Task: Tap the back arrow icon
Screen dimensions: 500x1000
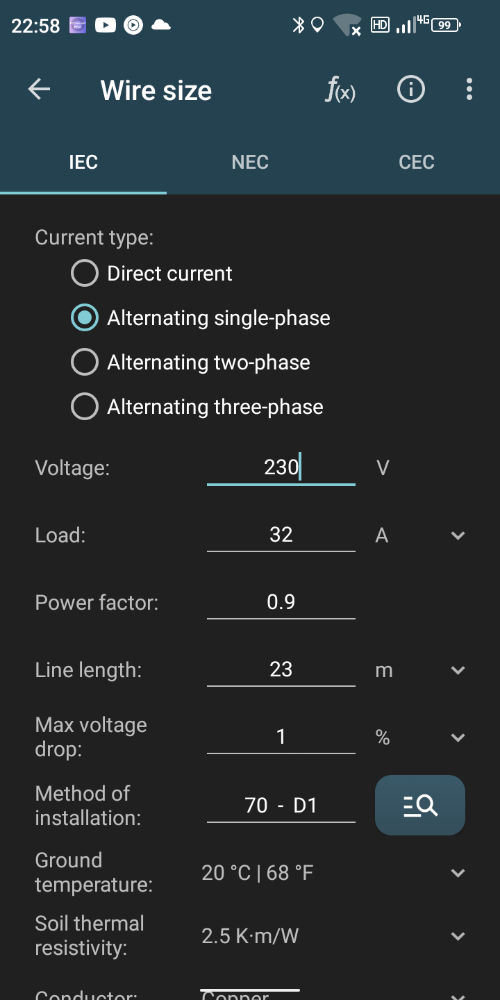Action: point(39,89)
